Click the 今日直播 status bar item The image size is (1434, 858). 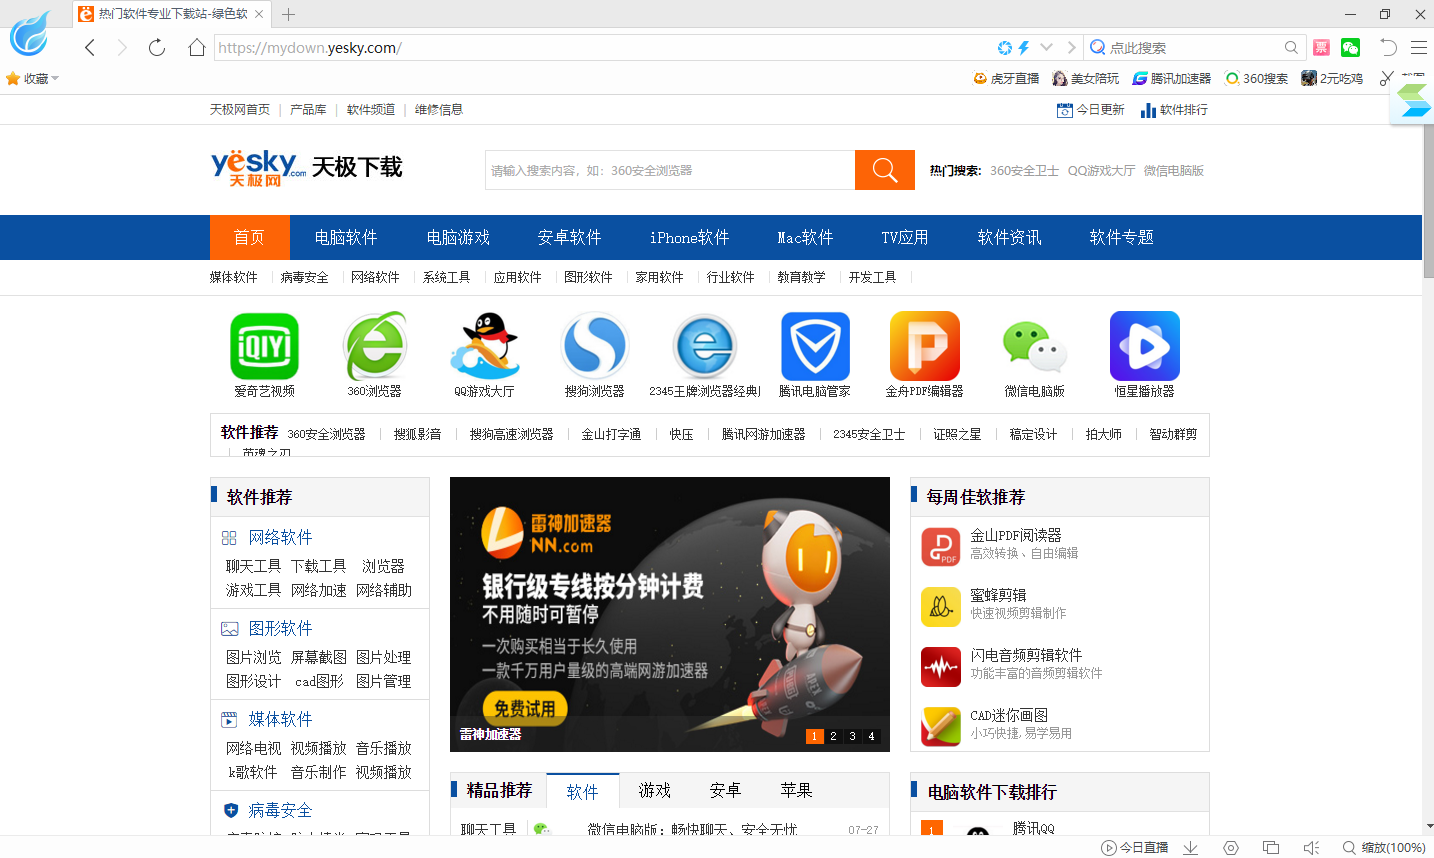pos(1135,847)
